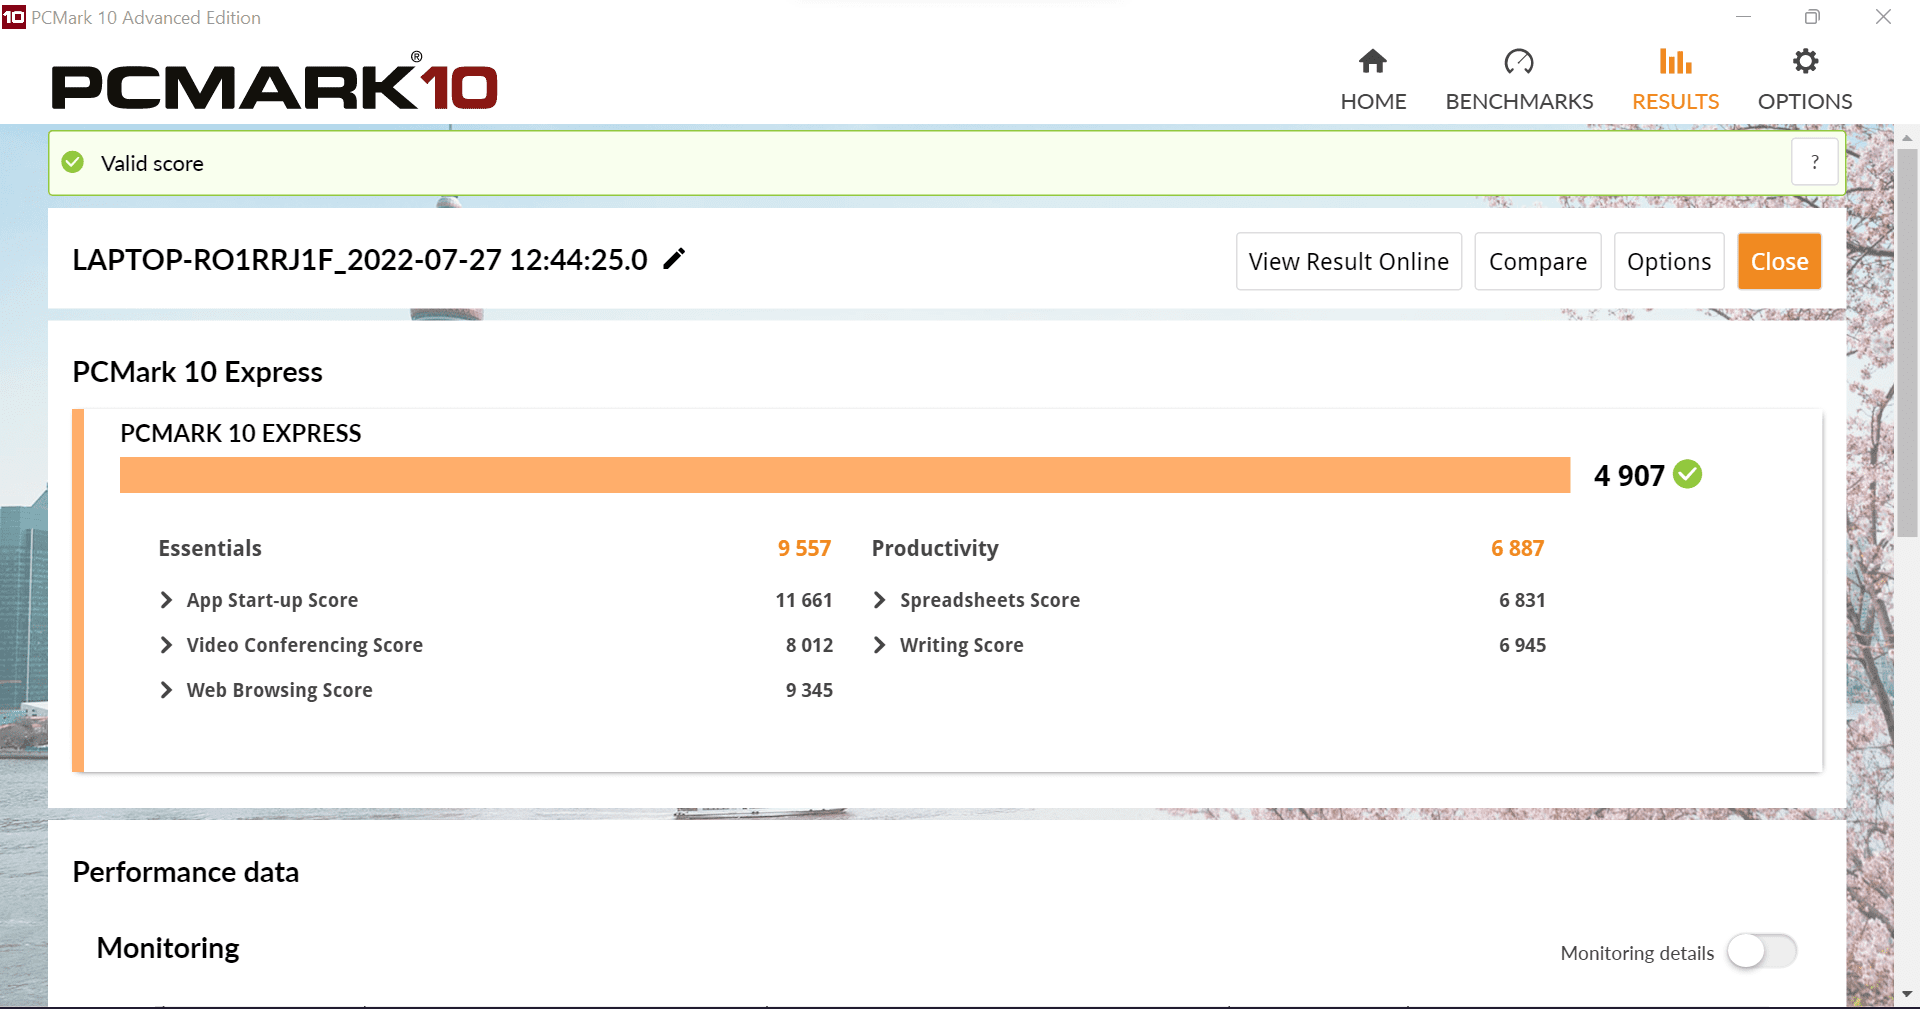This screenshot has width=1920, height=1009.
Task: Click View Result Online button
Action: [x=1349, y=261]
